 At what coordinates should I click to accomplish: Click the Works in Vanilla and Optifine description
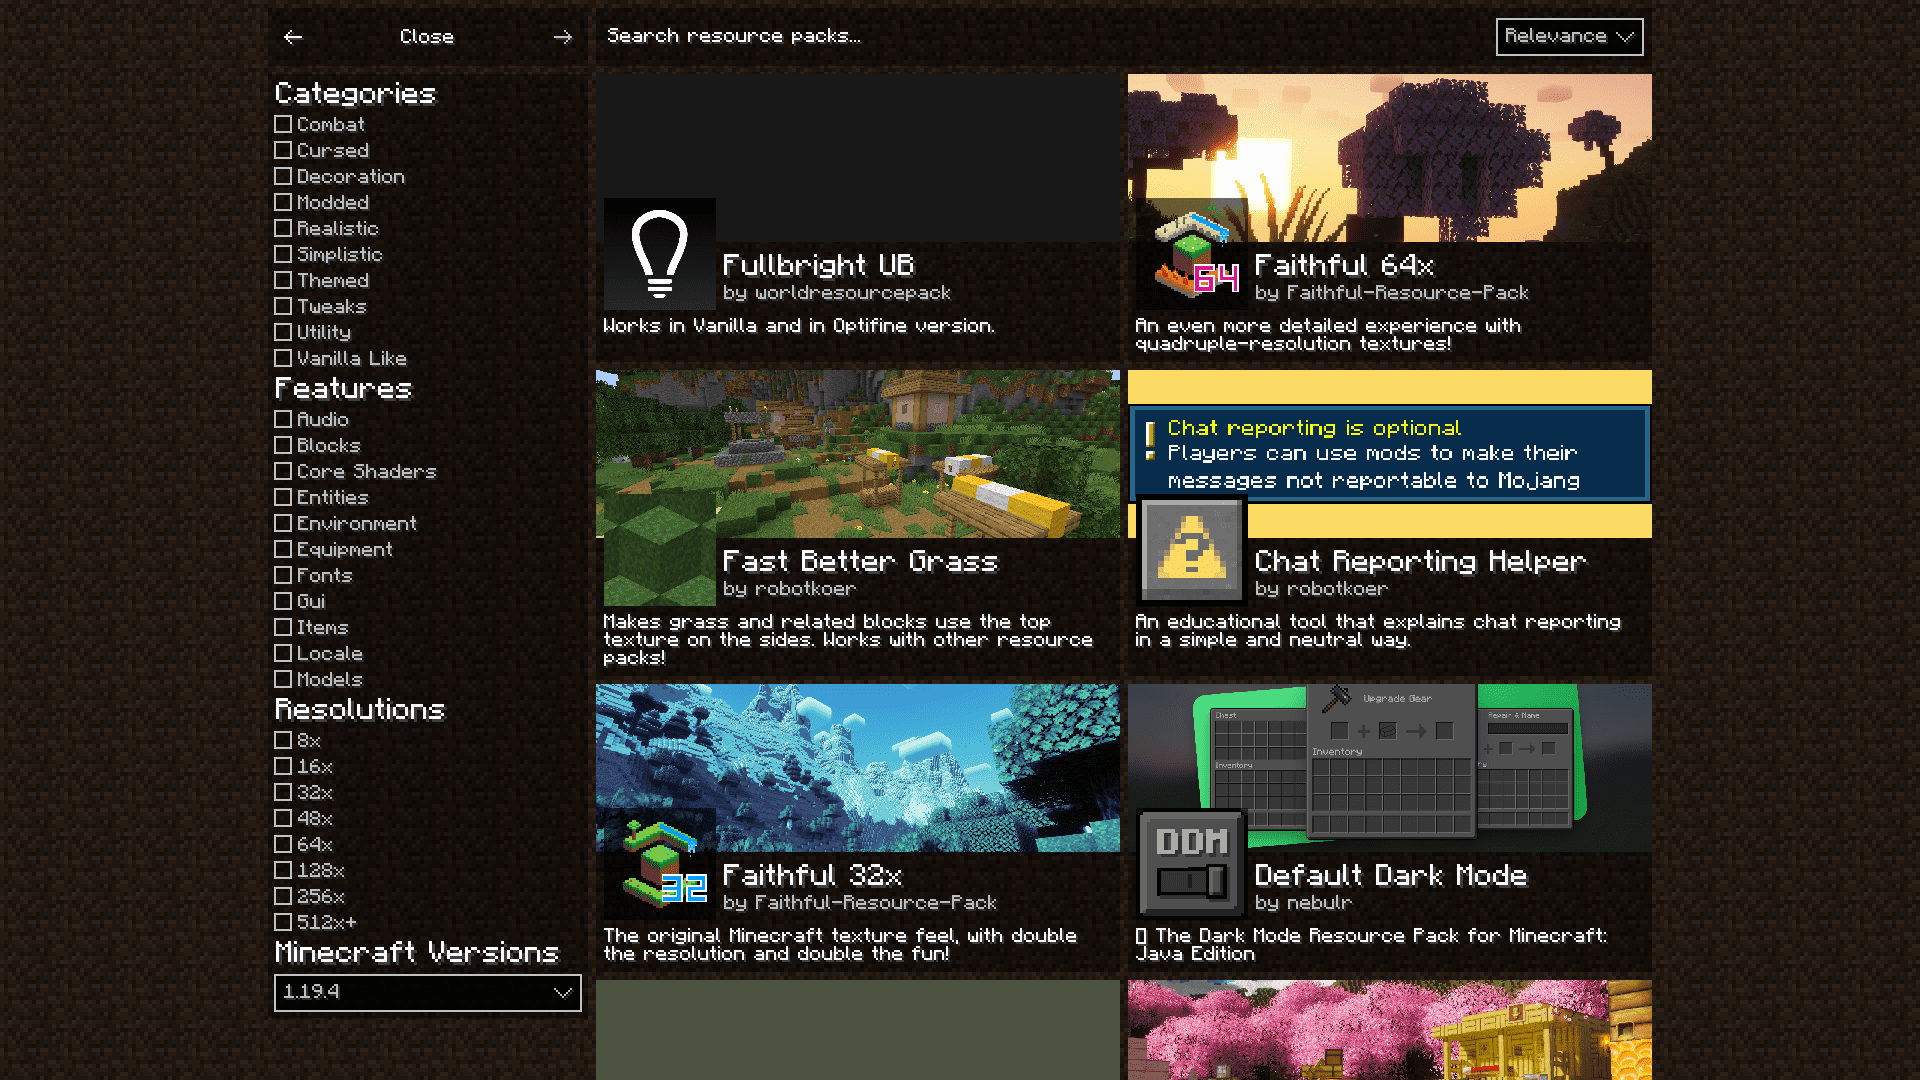[x=799, y=326]
